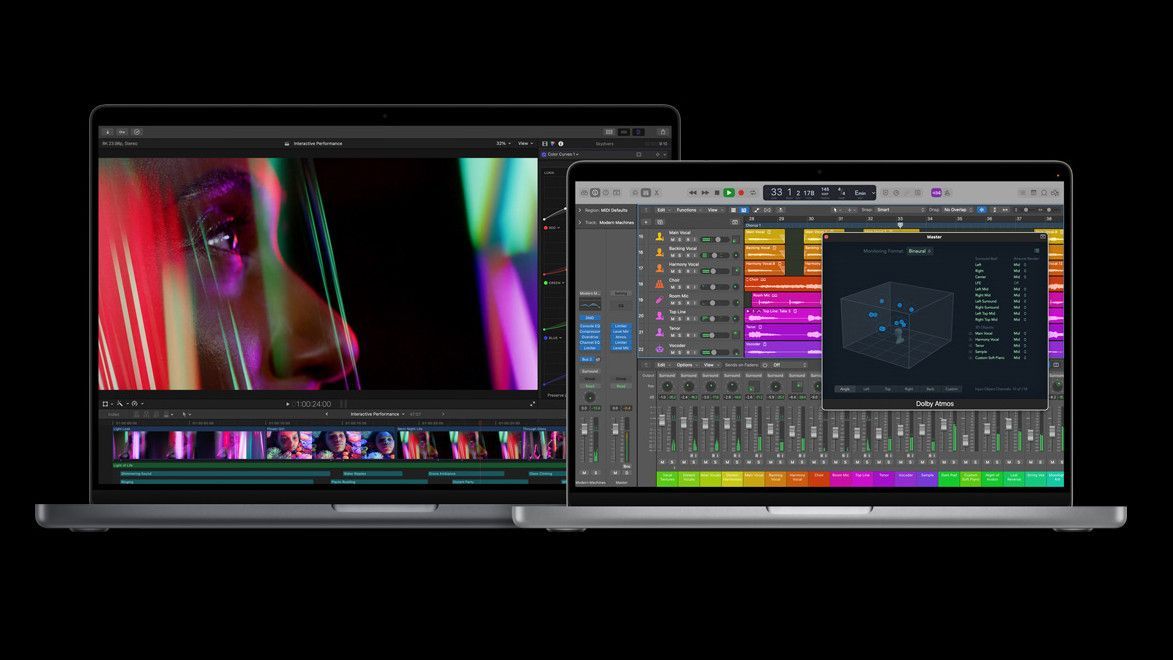1173x660 pixels.
Task: Switch Dolby Atmos view to Top
Action: pos(887,389)
